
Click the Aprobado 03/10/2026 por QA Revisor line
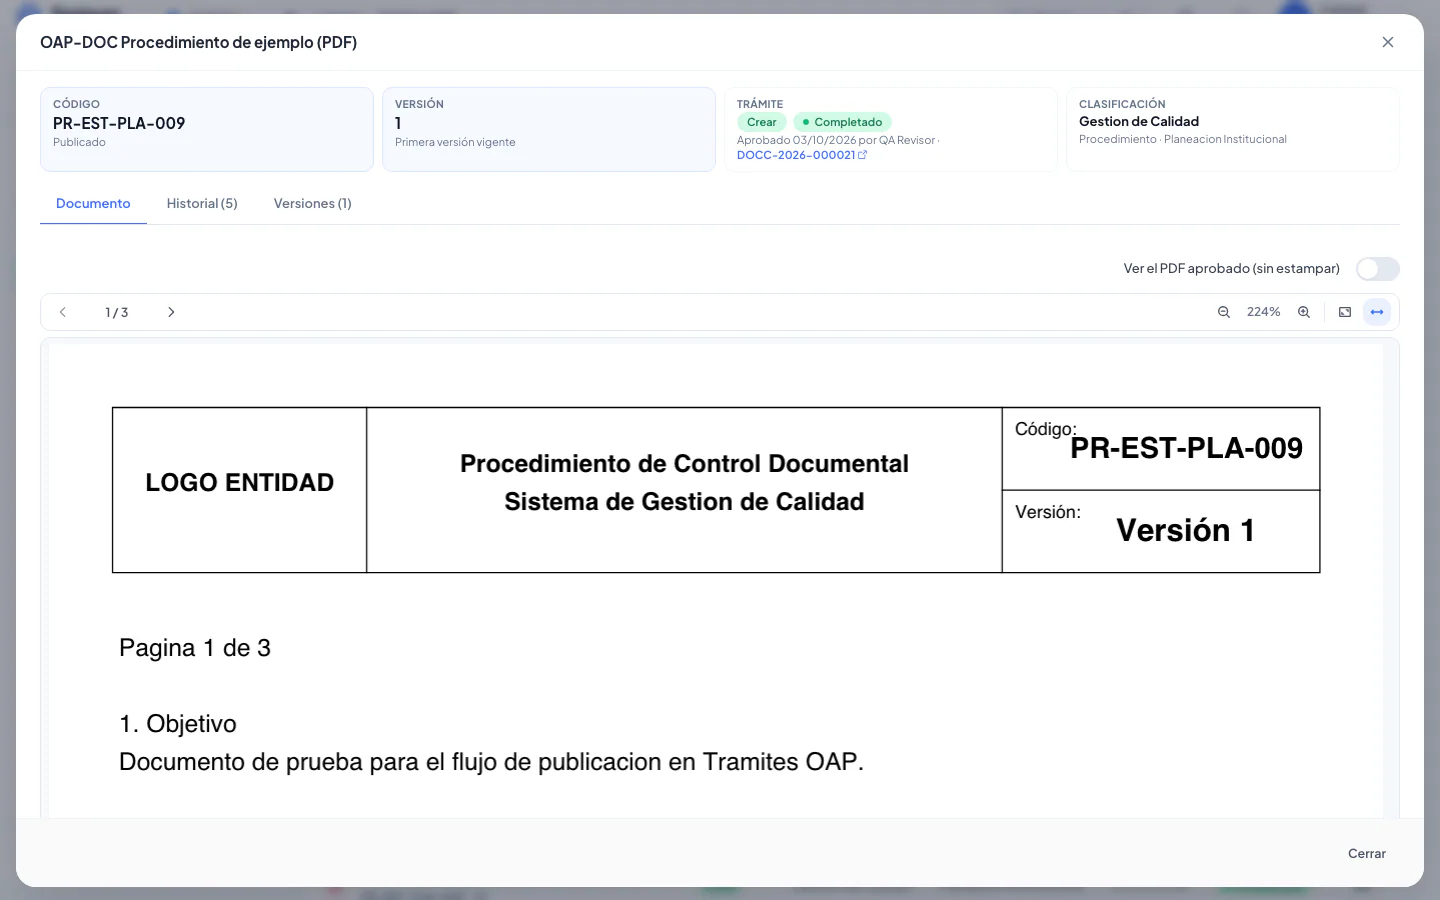(836, 140)
